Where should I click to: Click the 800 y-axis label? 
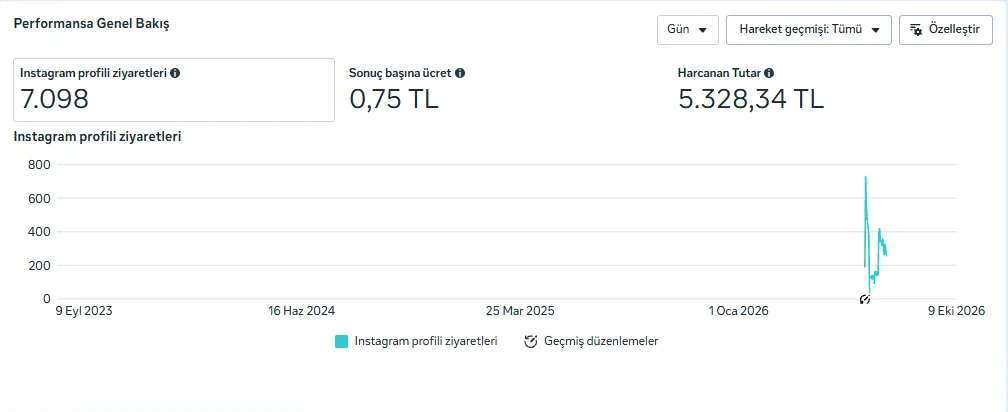click(39, 165)
